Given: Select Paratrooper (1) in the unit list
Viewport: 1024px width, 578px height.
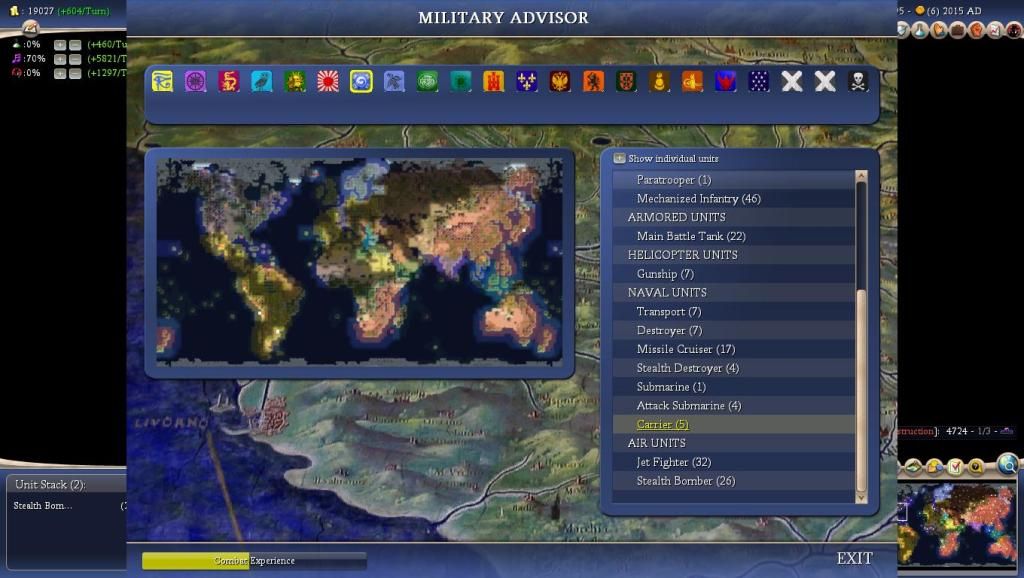Looking at the screenshot, I should coord(733,180).
